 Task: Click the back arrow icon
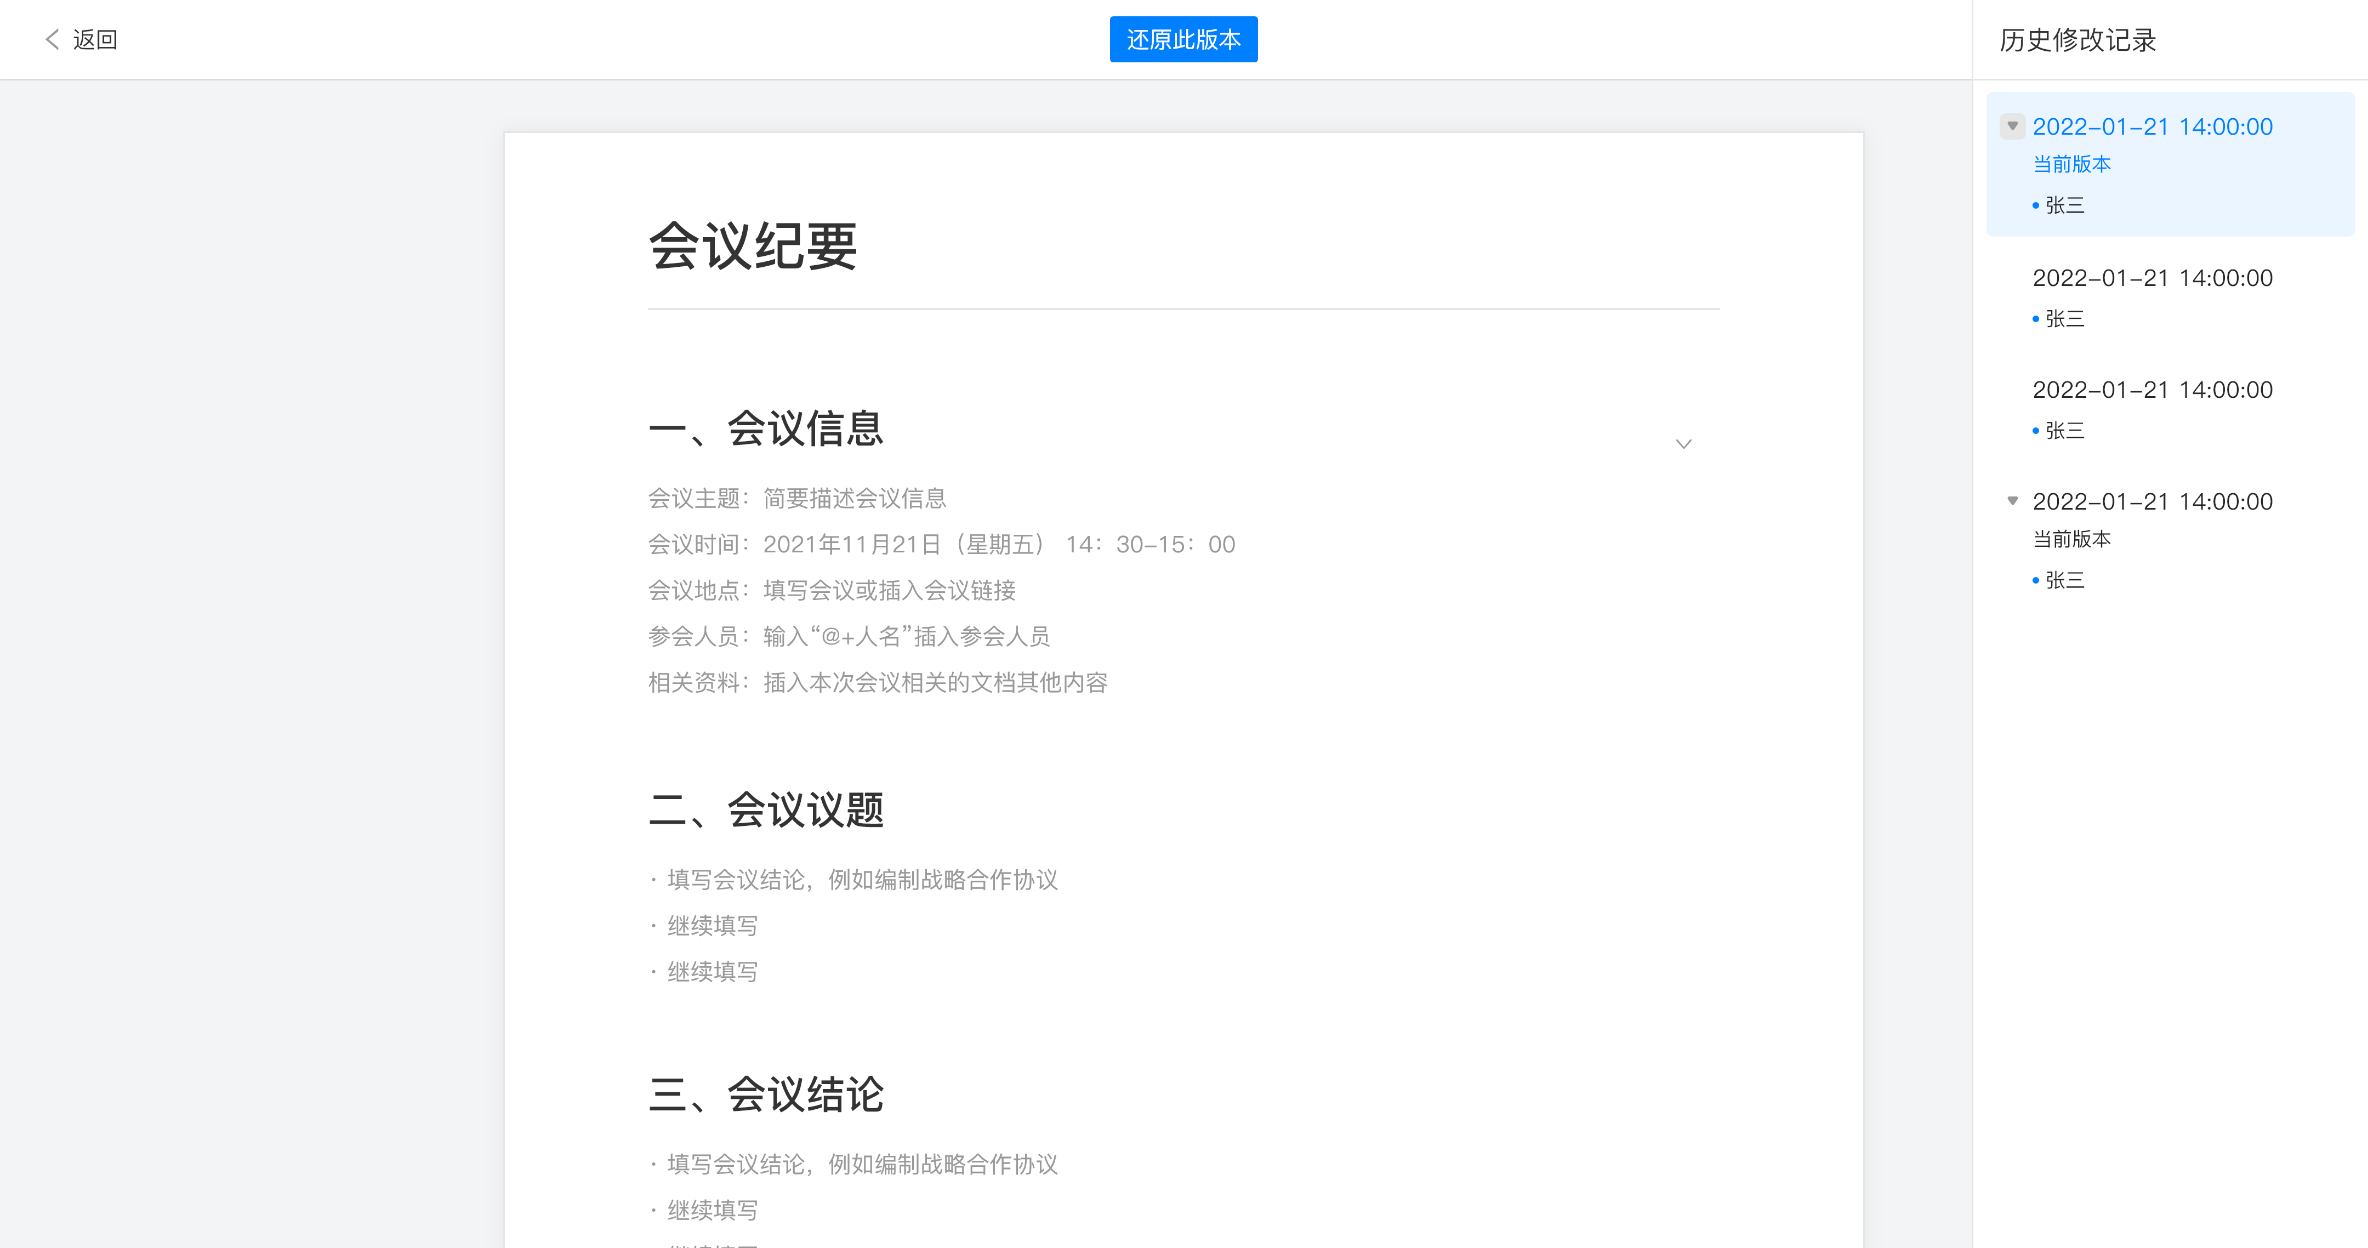(x=52, y=39)
